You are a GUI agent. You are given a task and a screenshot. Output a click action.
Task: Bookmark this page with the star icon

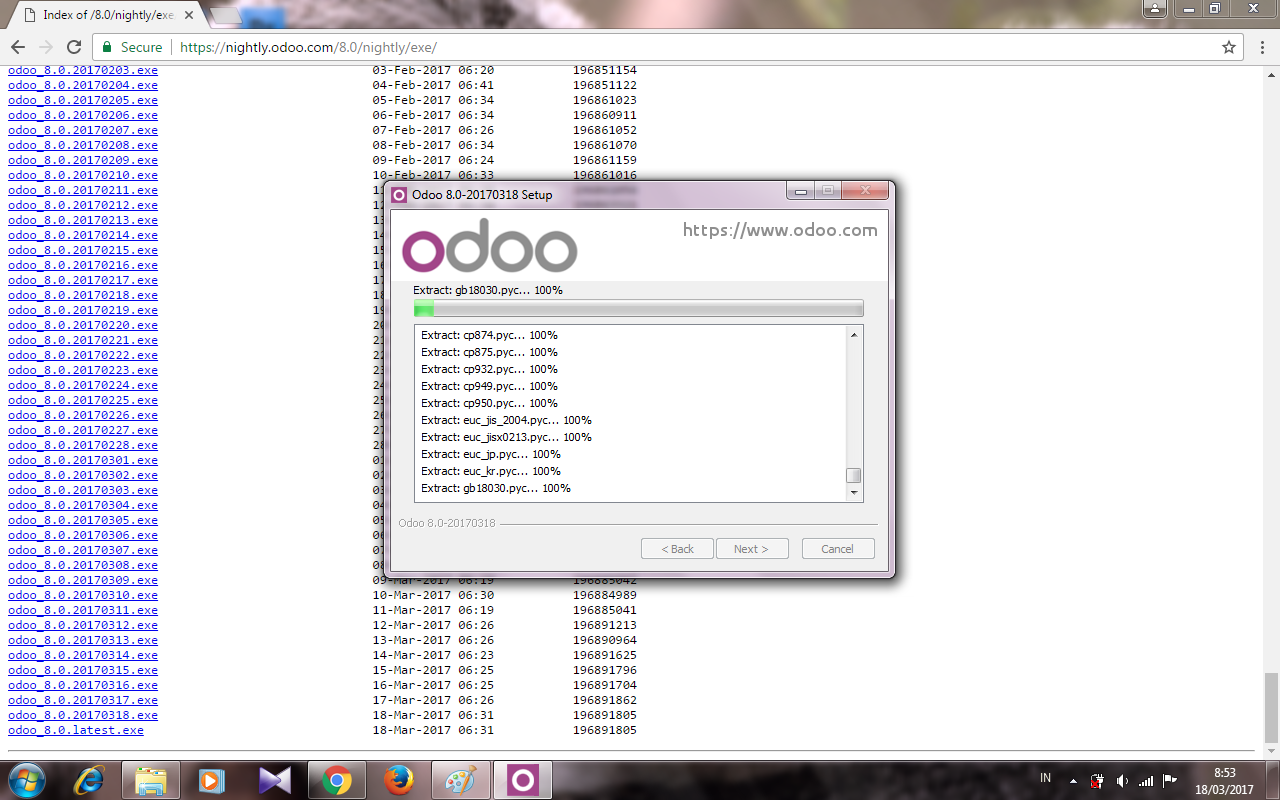coord(1229,47)
